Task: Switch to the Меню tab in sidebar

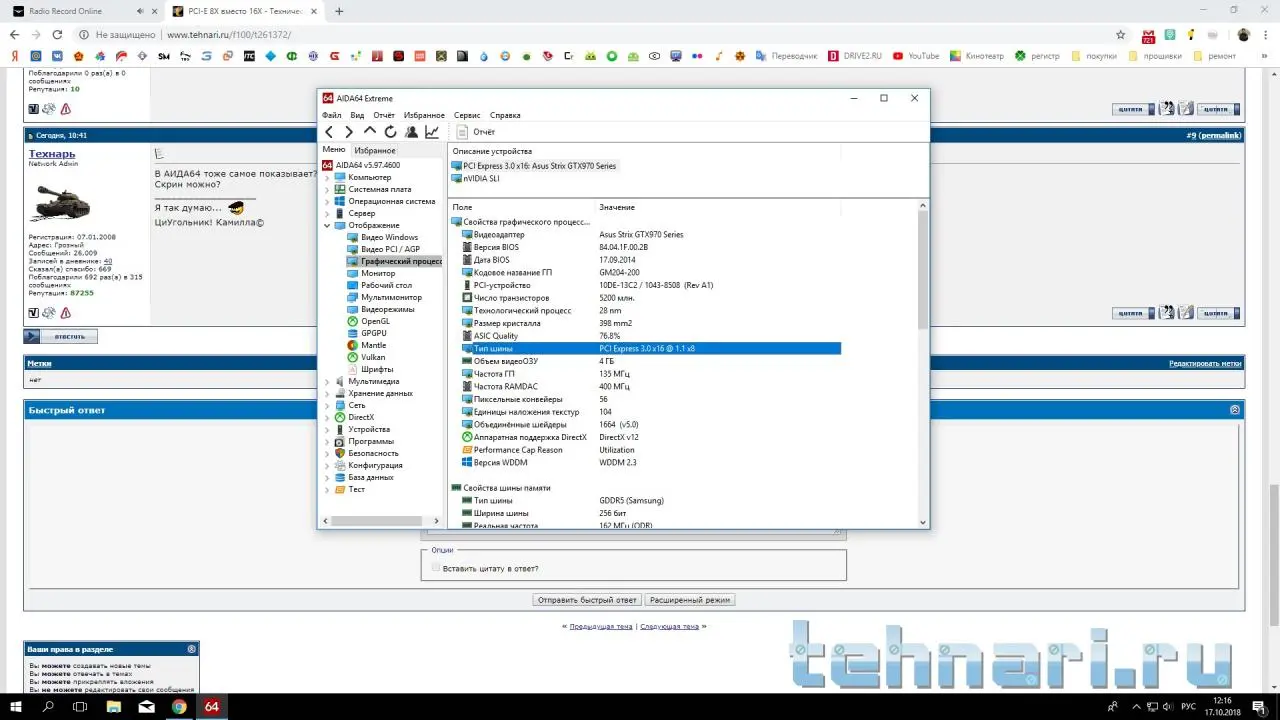Action: point(333,150)
